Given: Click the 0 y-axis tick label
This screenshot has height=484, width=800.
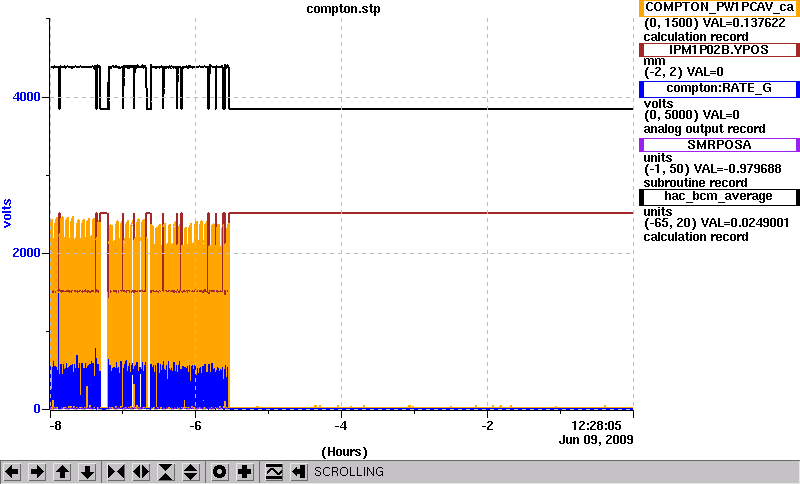Looking at the screenshot, I should pyautogui.click(x=37, y=409).
